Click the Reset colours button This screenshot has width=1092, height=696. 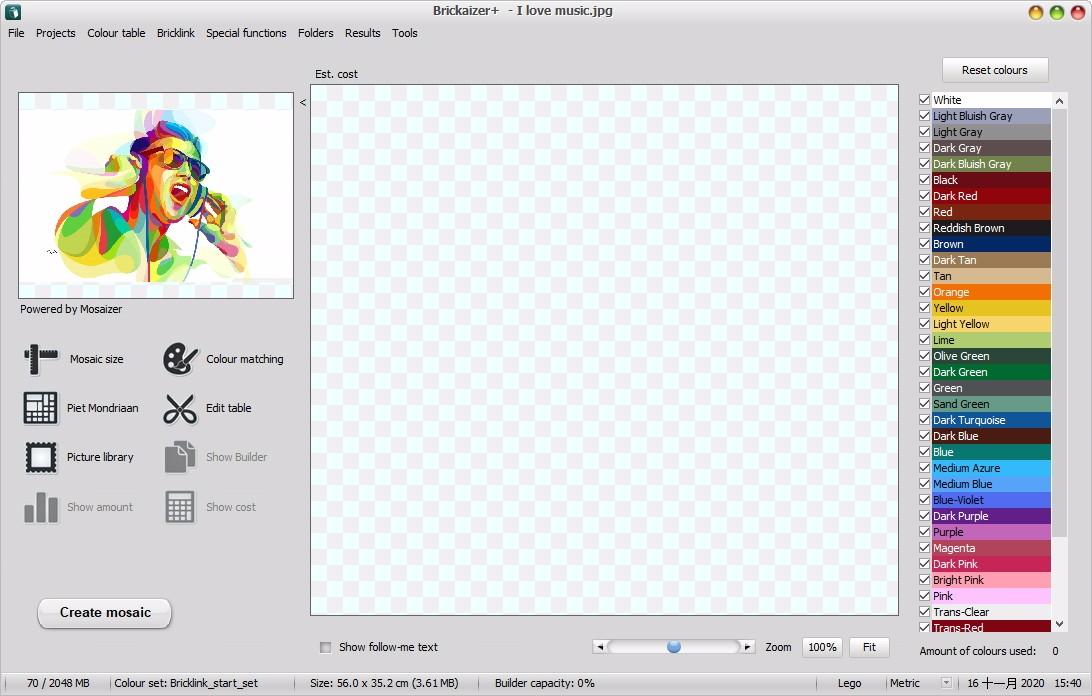994,70
